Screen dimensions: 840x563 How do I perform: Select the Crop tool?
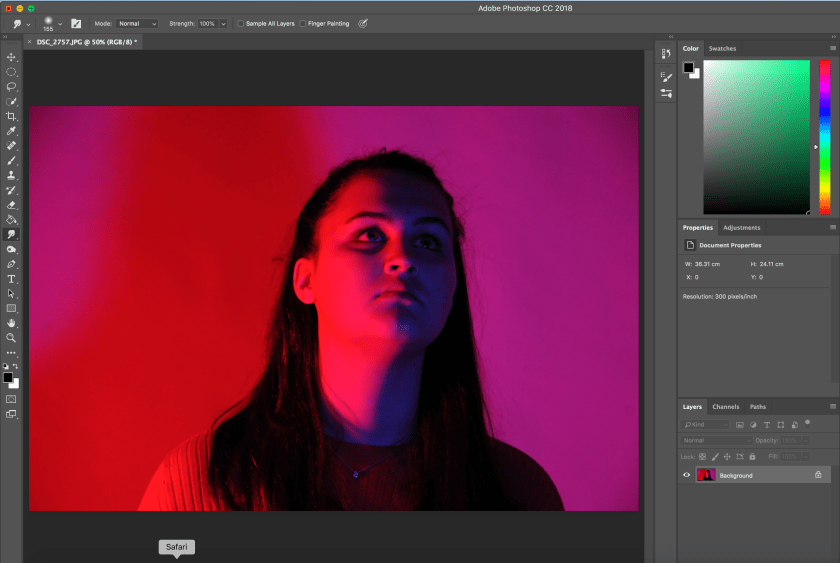tap(11, 116)
